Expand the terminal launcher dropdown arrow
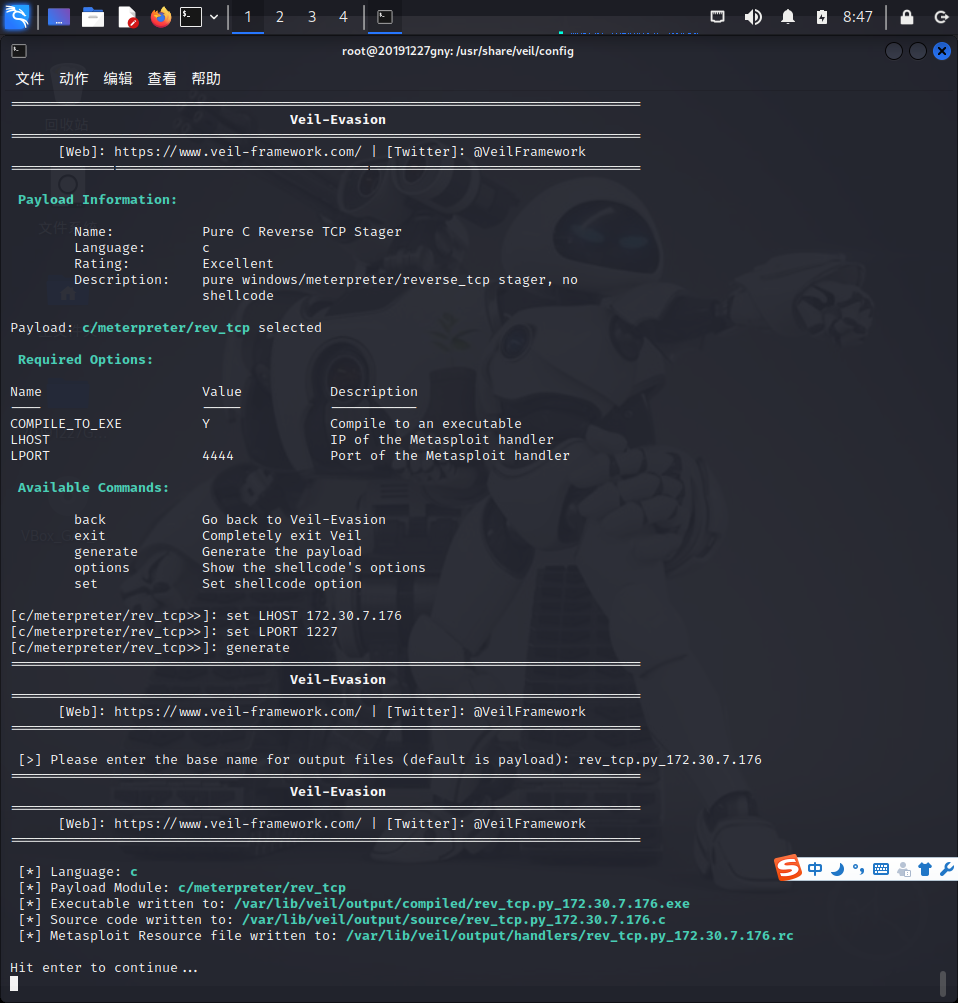The height and width of the screenshot is (1003, 958). pos(214,17)
